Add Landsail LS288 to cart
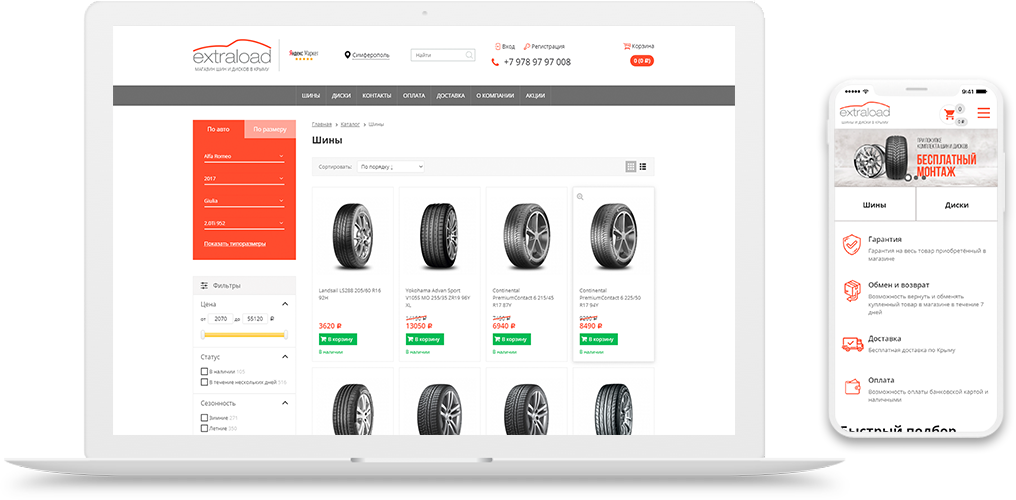The width and height of the screenshot is (1016, 500). [338, 339]
